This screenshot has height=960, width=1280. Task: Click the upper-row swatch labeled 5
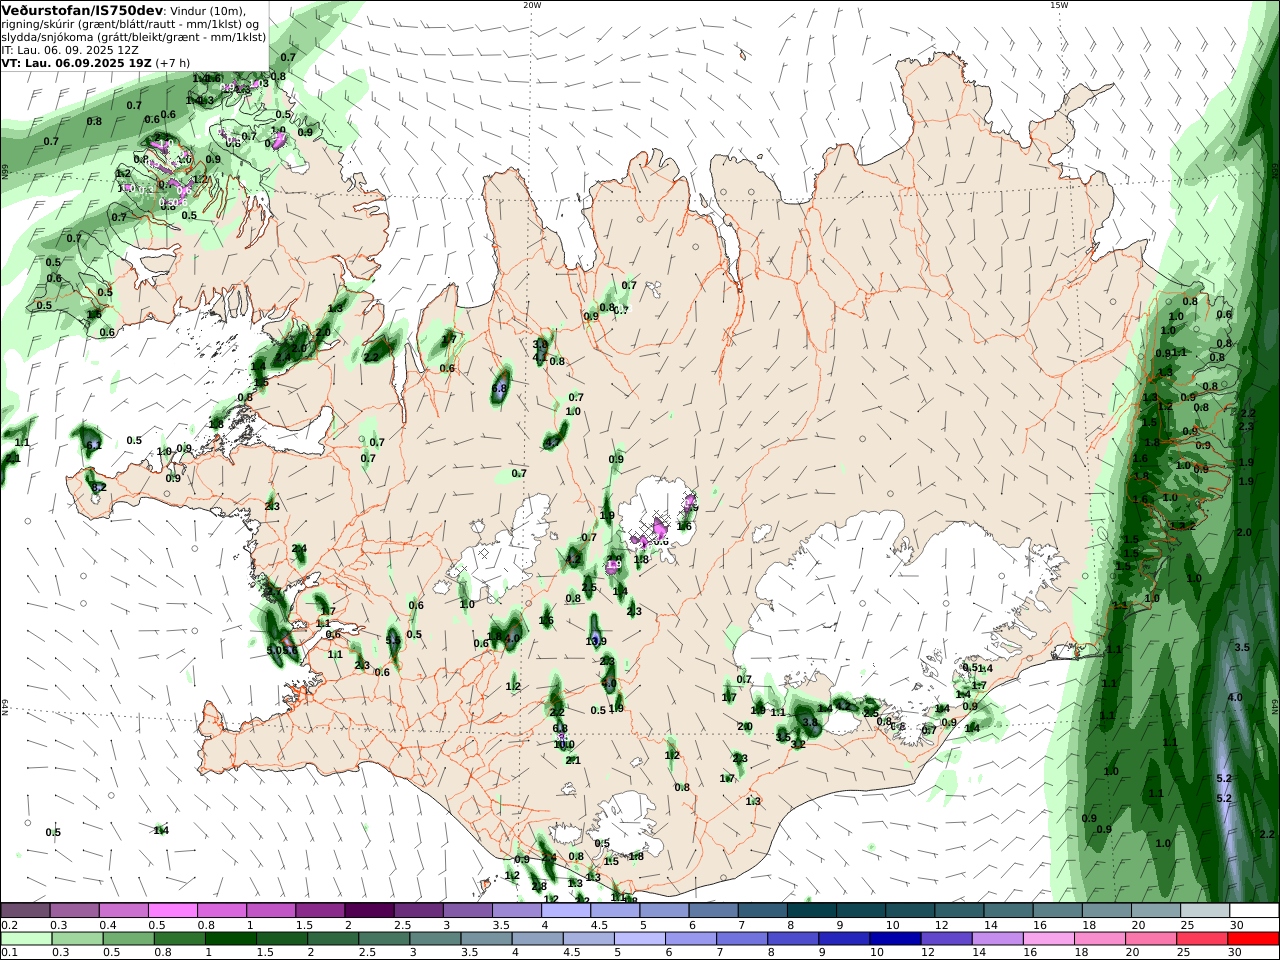coord(663,911)
